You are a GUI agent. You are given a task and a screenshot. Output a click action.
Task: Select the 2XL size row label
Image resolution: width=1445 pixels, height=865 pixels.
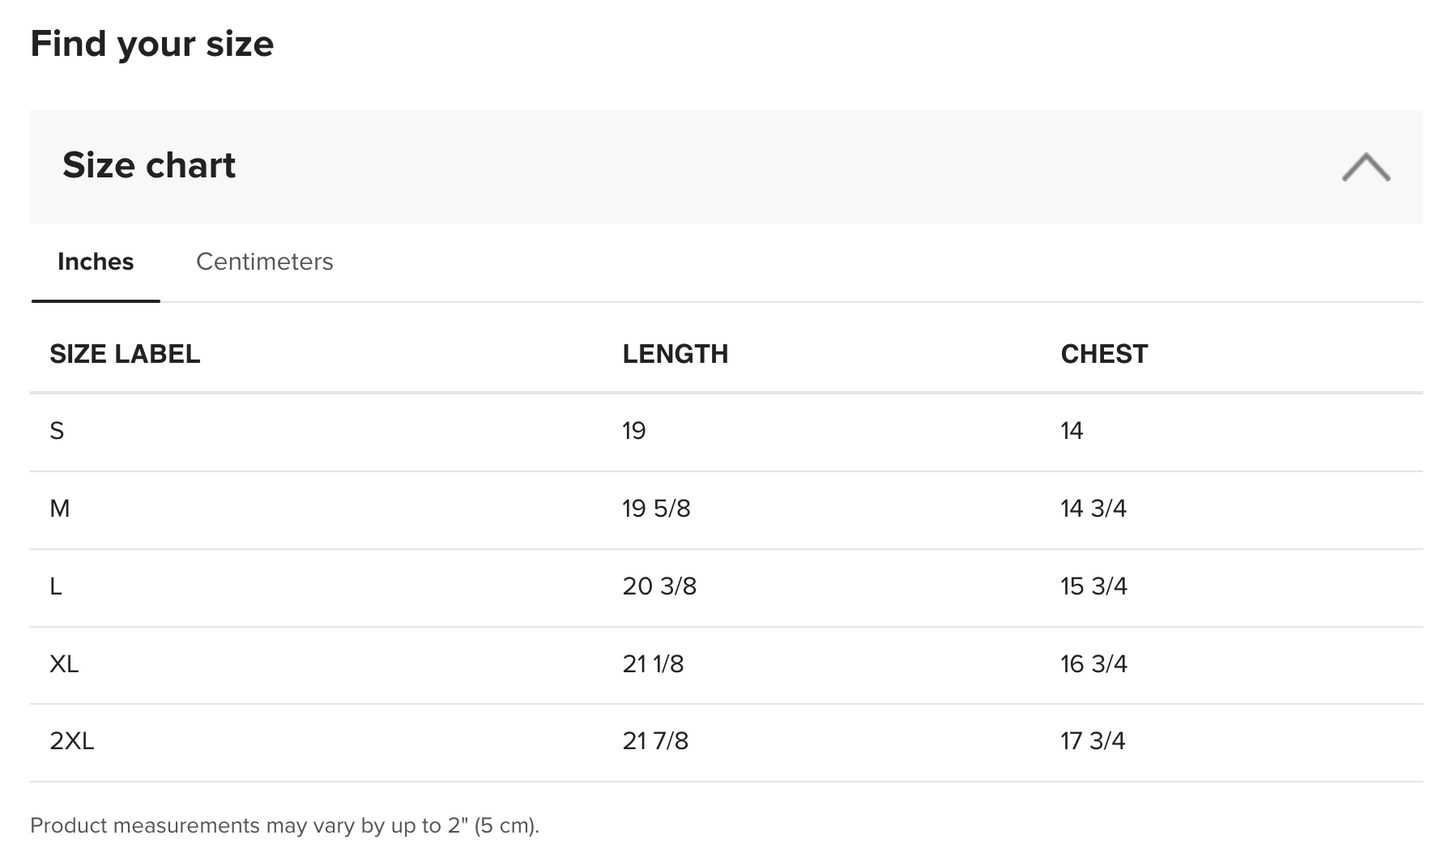pos(72,741)
